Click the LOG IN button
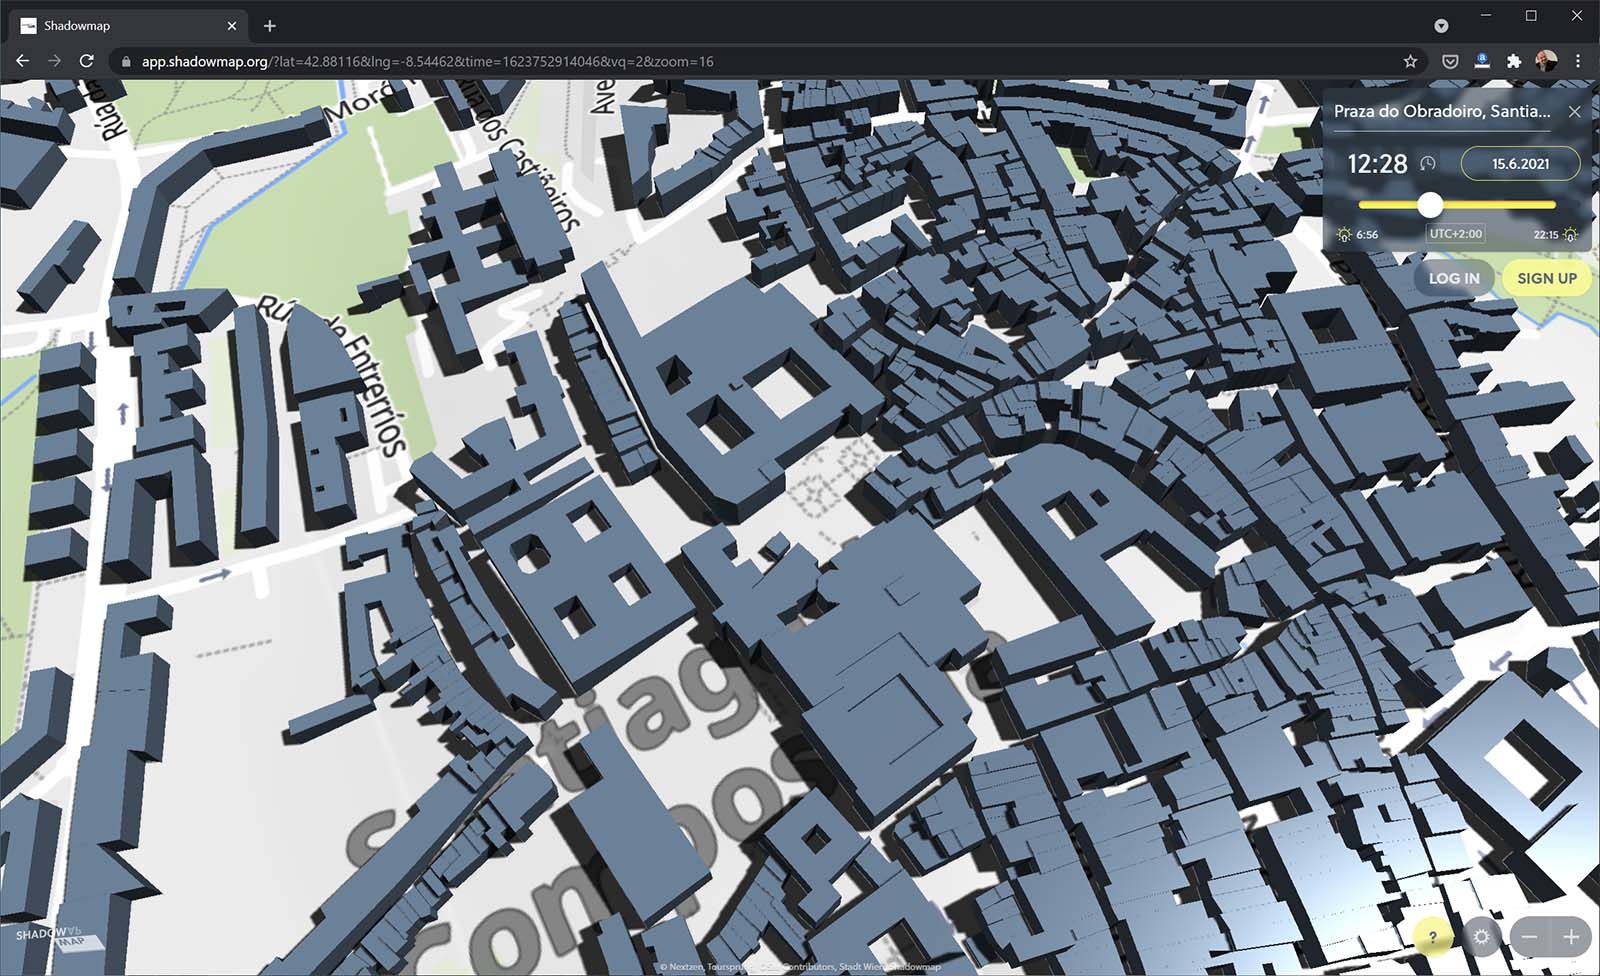1600x976 pixels. coord(1454,278)
